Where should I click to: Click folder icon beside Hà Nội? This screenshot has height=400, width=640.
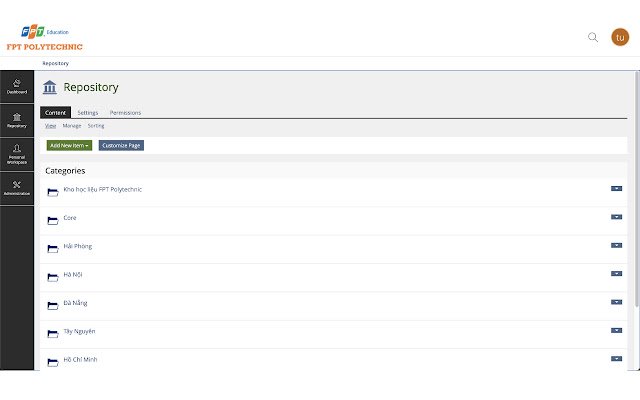53,277
